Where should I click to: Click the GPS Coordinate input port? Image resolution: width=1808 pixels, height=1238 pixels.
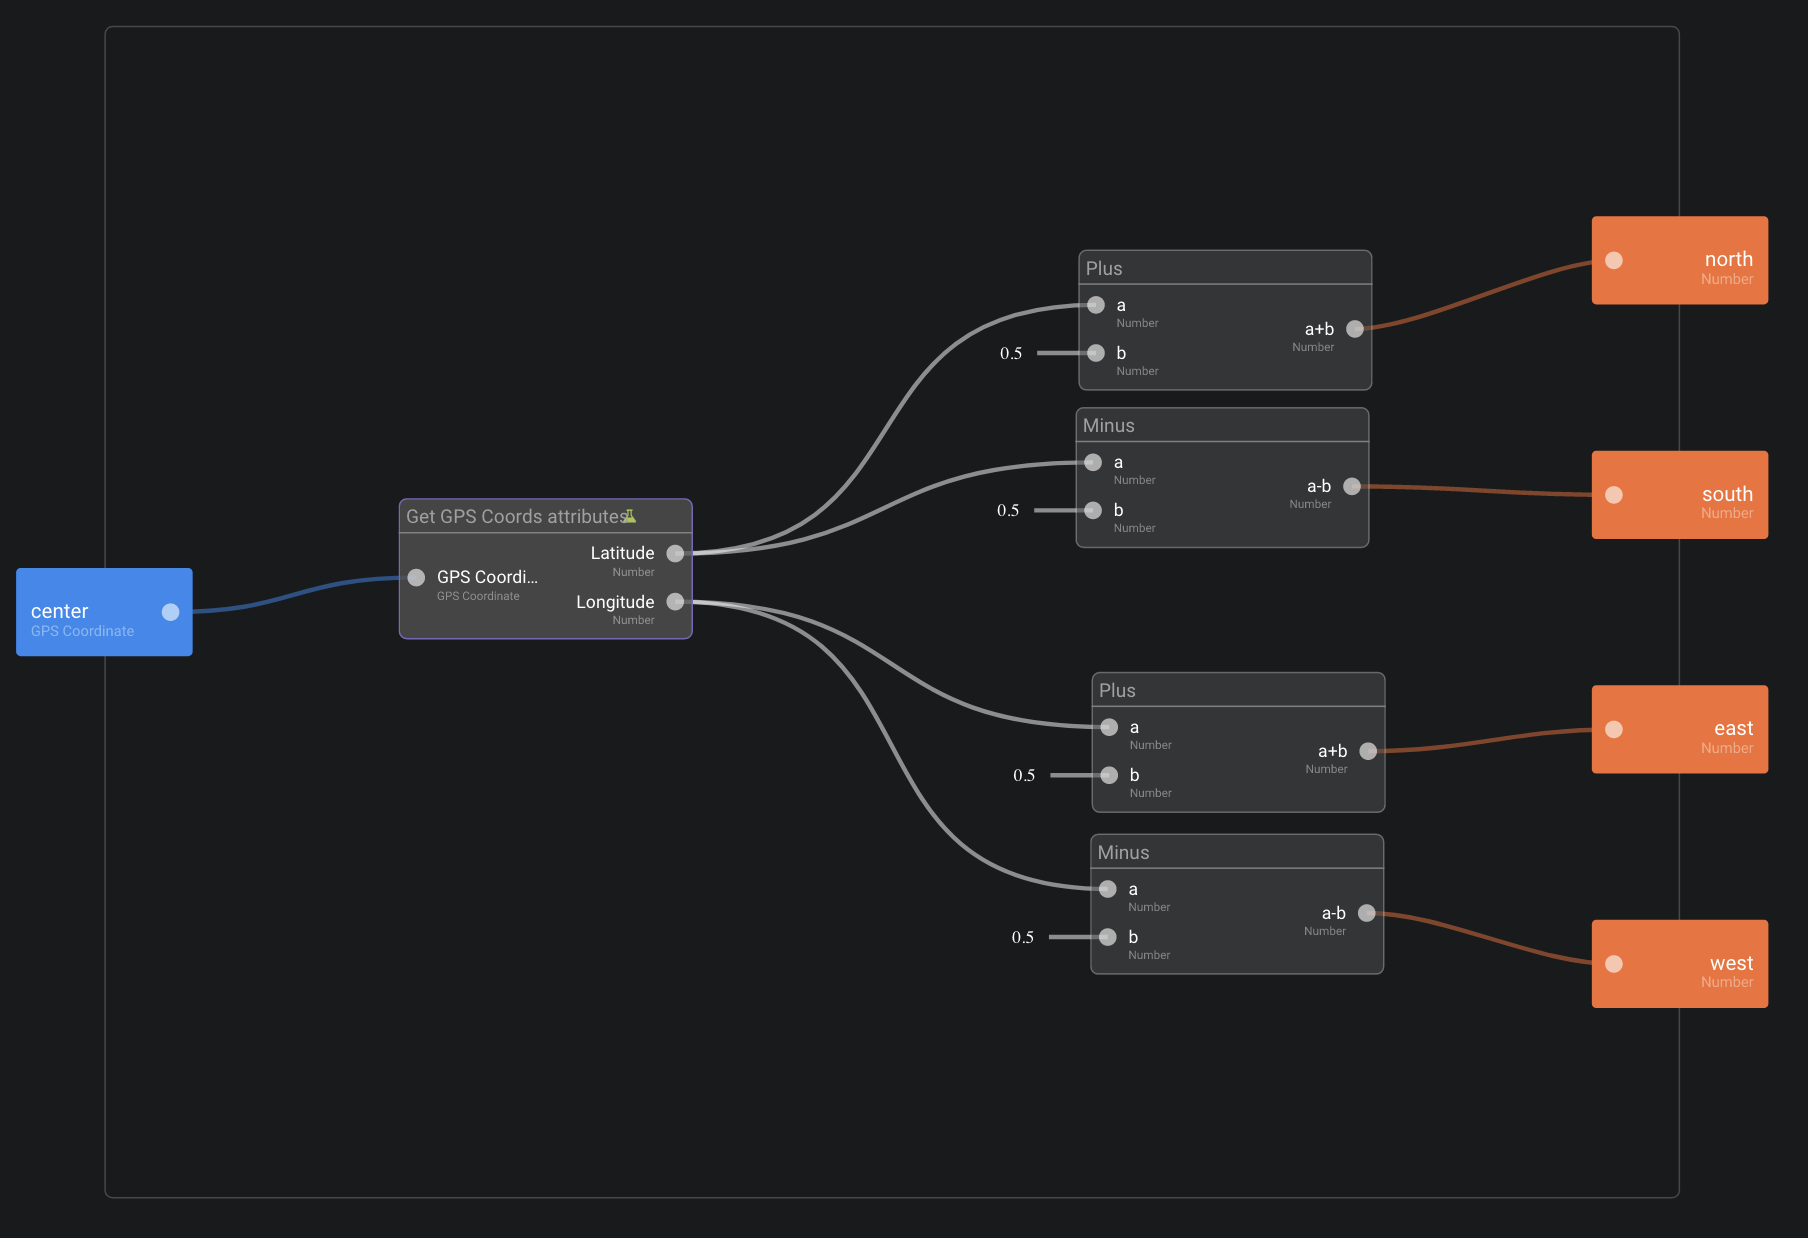click(417, 577)
